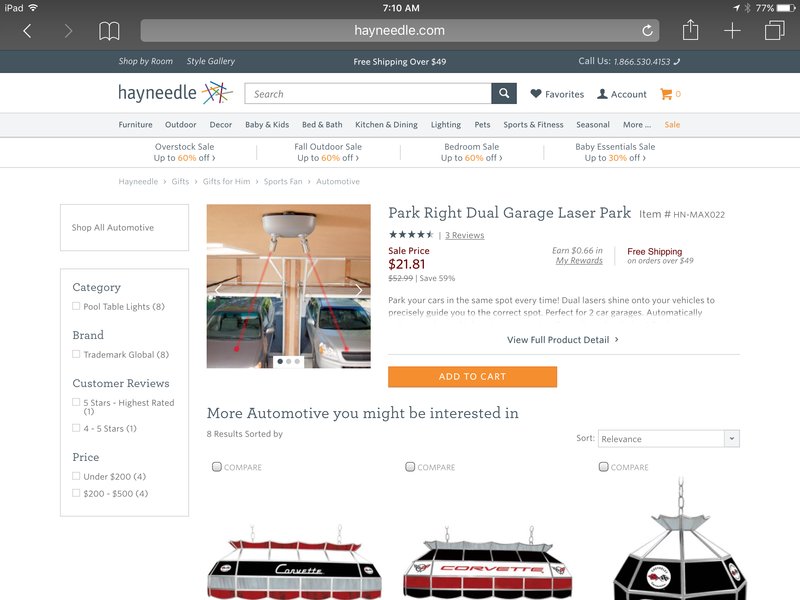
Task: Open the laser park product photo
Action: pyautogui.click(x=288, y=286)
